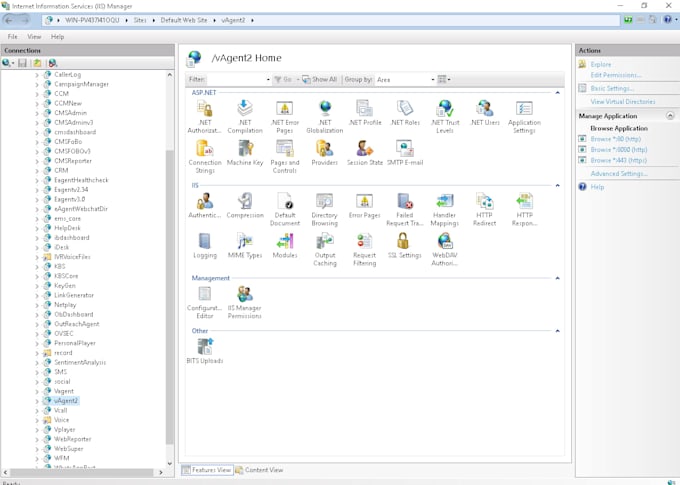Open .NET Authorization Rules feature
Viewport: 680px width, 485px height.
[x=205, y=116]
